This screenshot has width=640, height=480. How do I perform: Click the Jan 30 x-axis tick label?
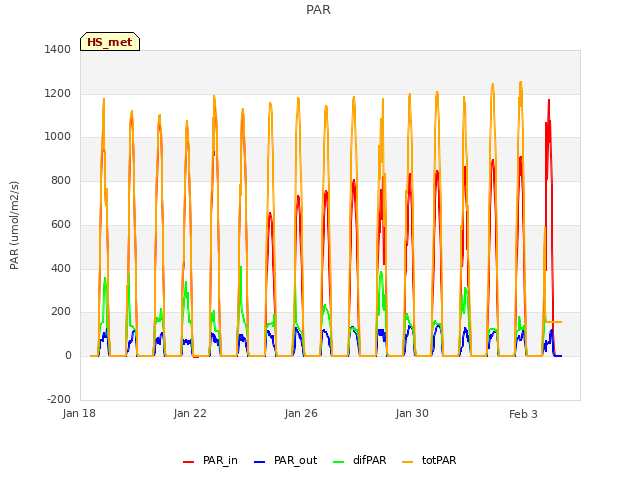(x=412, y=413)
